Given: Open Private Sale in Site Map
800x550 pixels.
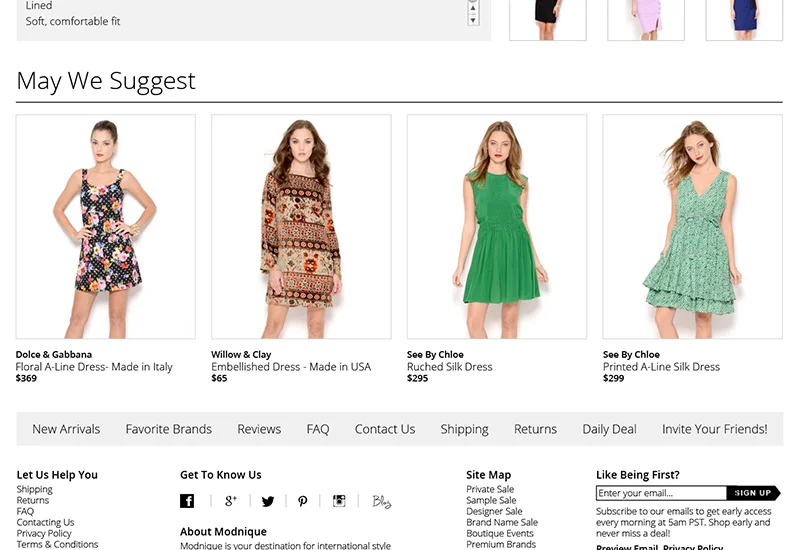Looking at the screenshot, I should (490, 489).
